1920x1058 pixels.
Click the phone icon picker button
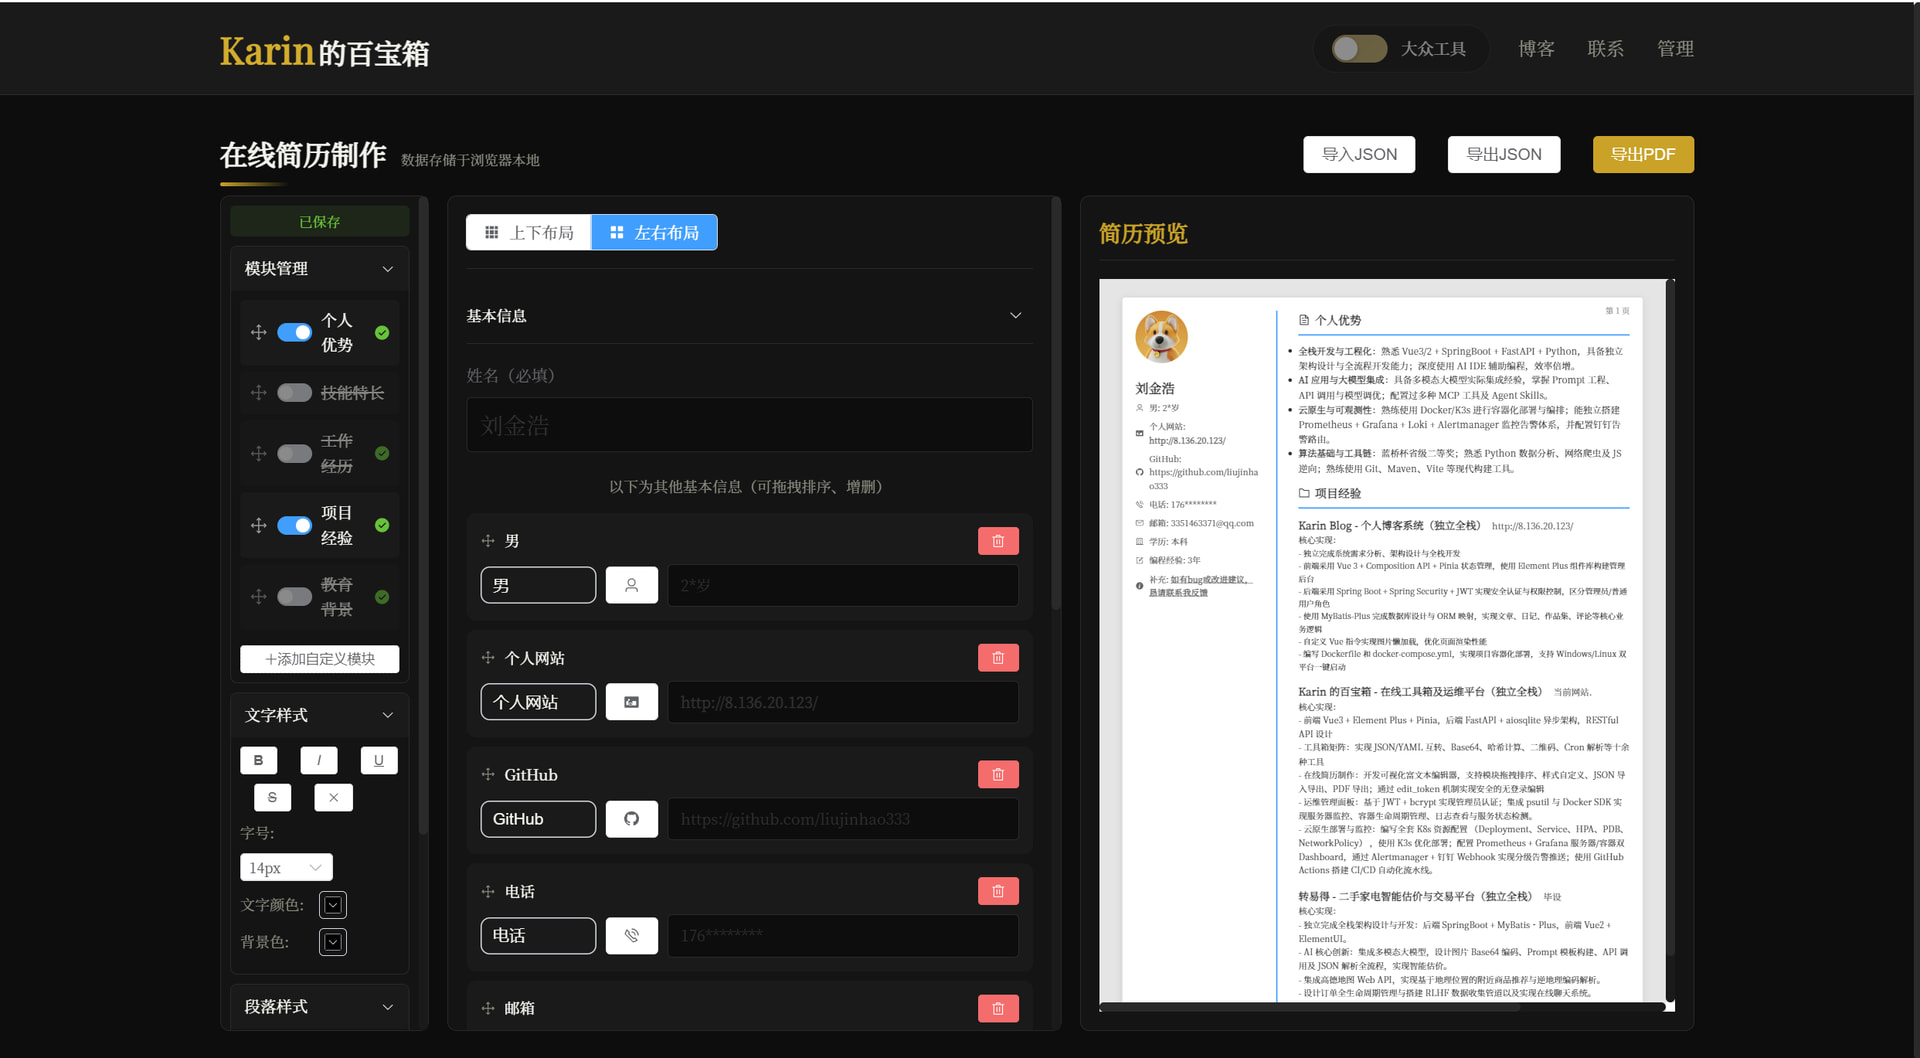click(631, 936)
